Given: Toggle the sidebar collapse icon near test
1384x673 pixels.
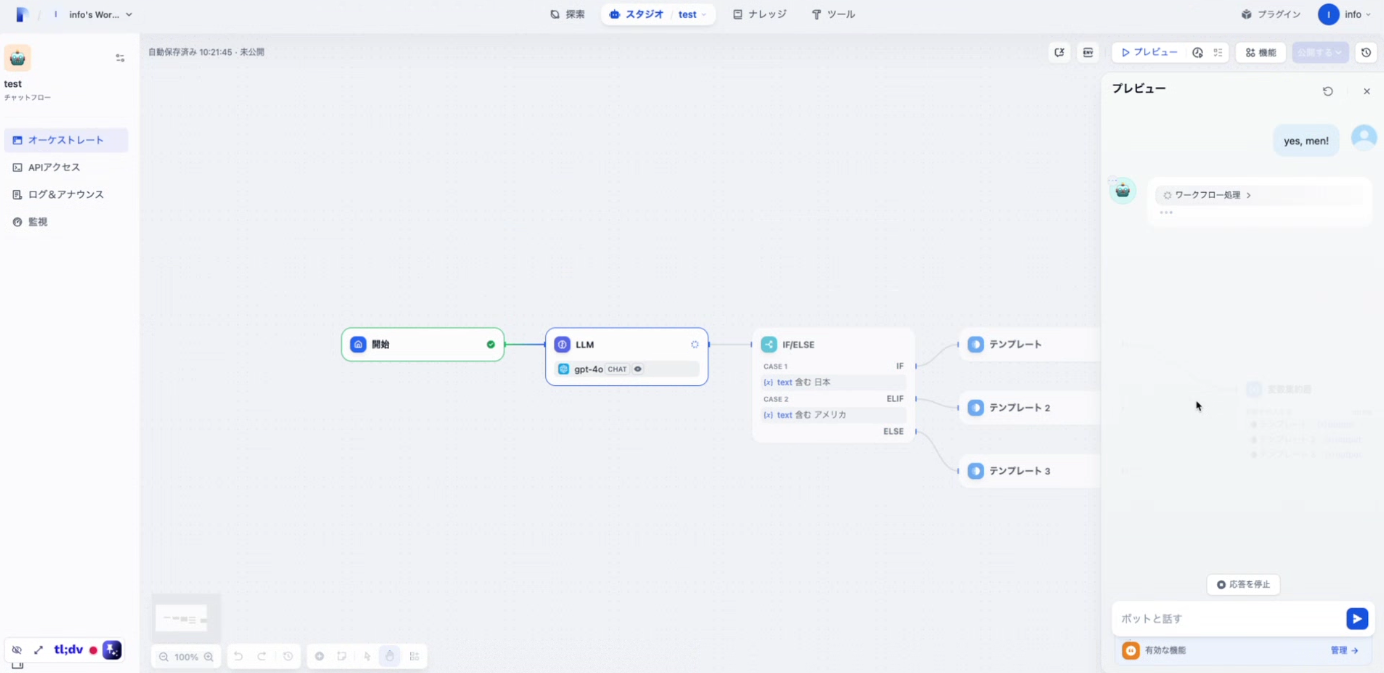Looking at the screenshot, I should pyautogui.click(x=120, y=58).
